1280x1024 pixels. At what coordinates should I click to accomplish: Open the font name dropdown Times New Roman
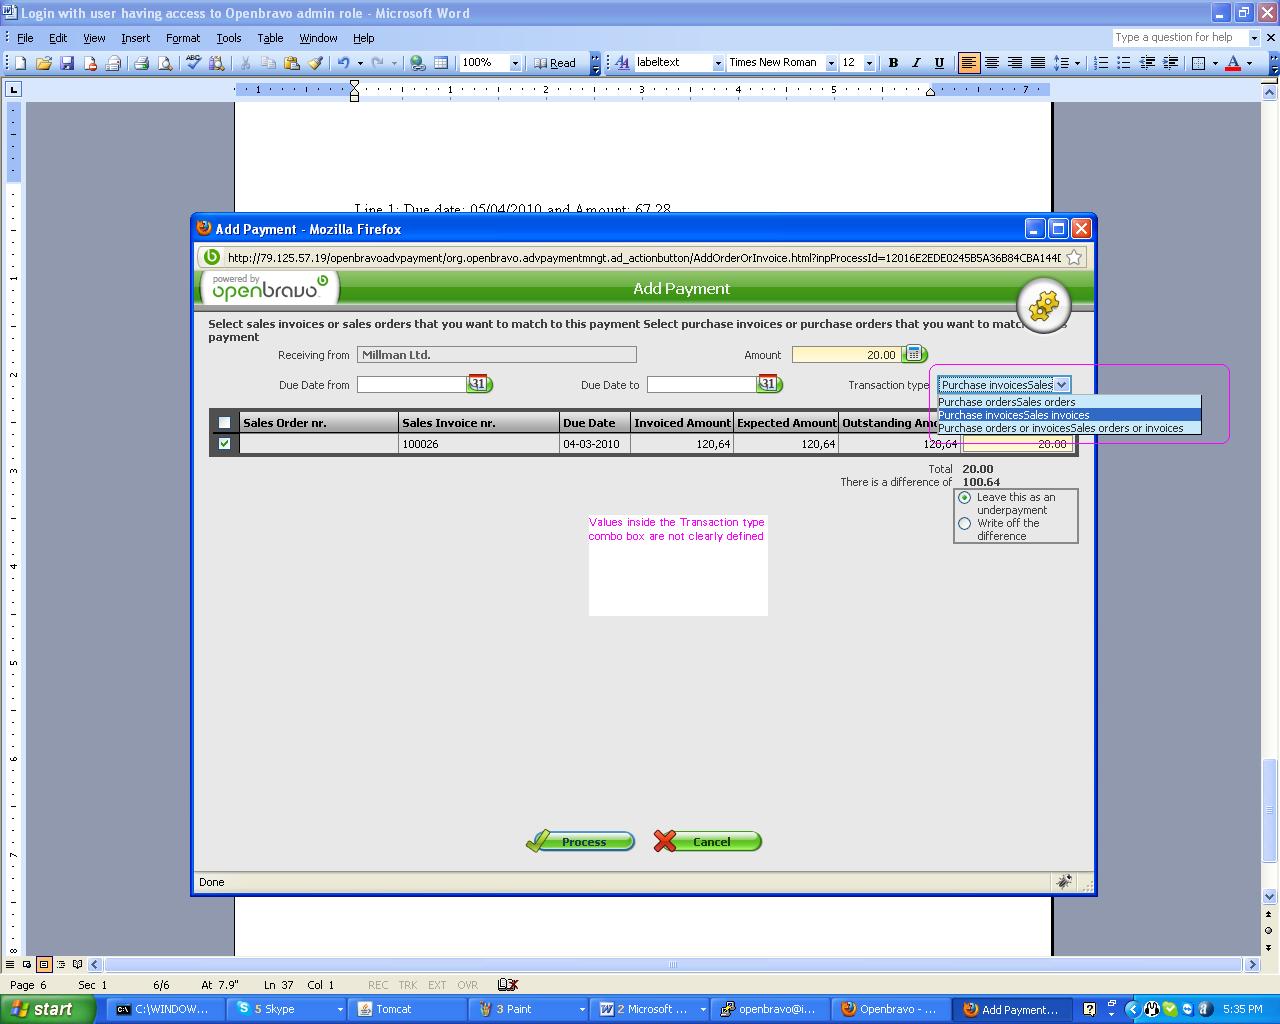(830, 63)
